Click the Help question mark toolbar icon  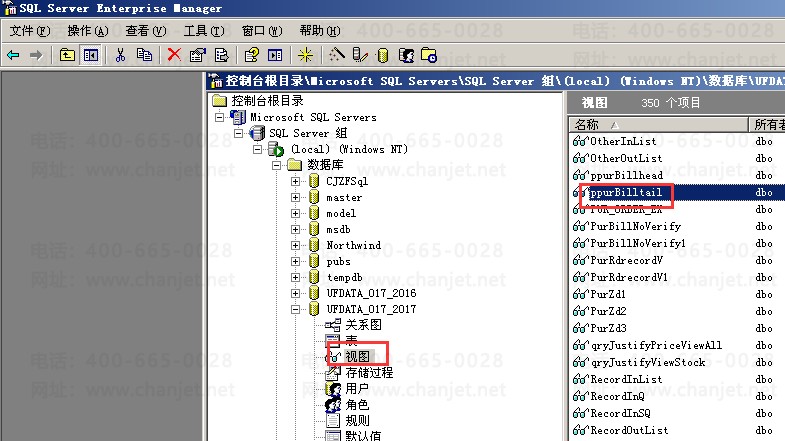tap(251, 55)
